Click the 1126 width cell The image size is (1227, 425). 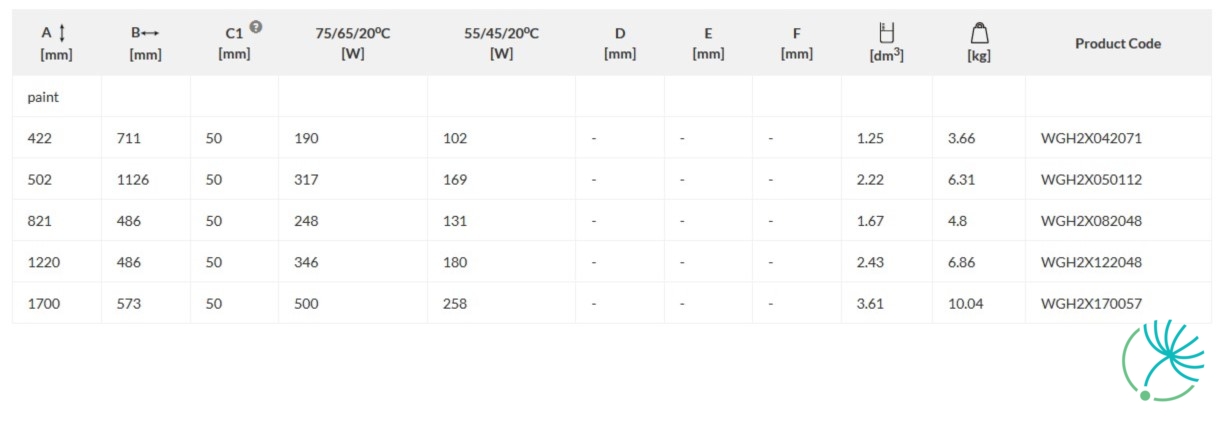pyautogui.click(x=133, y=180)
